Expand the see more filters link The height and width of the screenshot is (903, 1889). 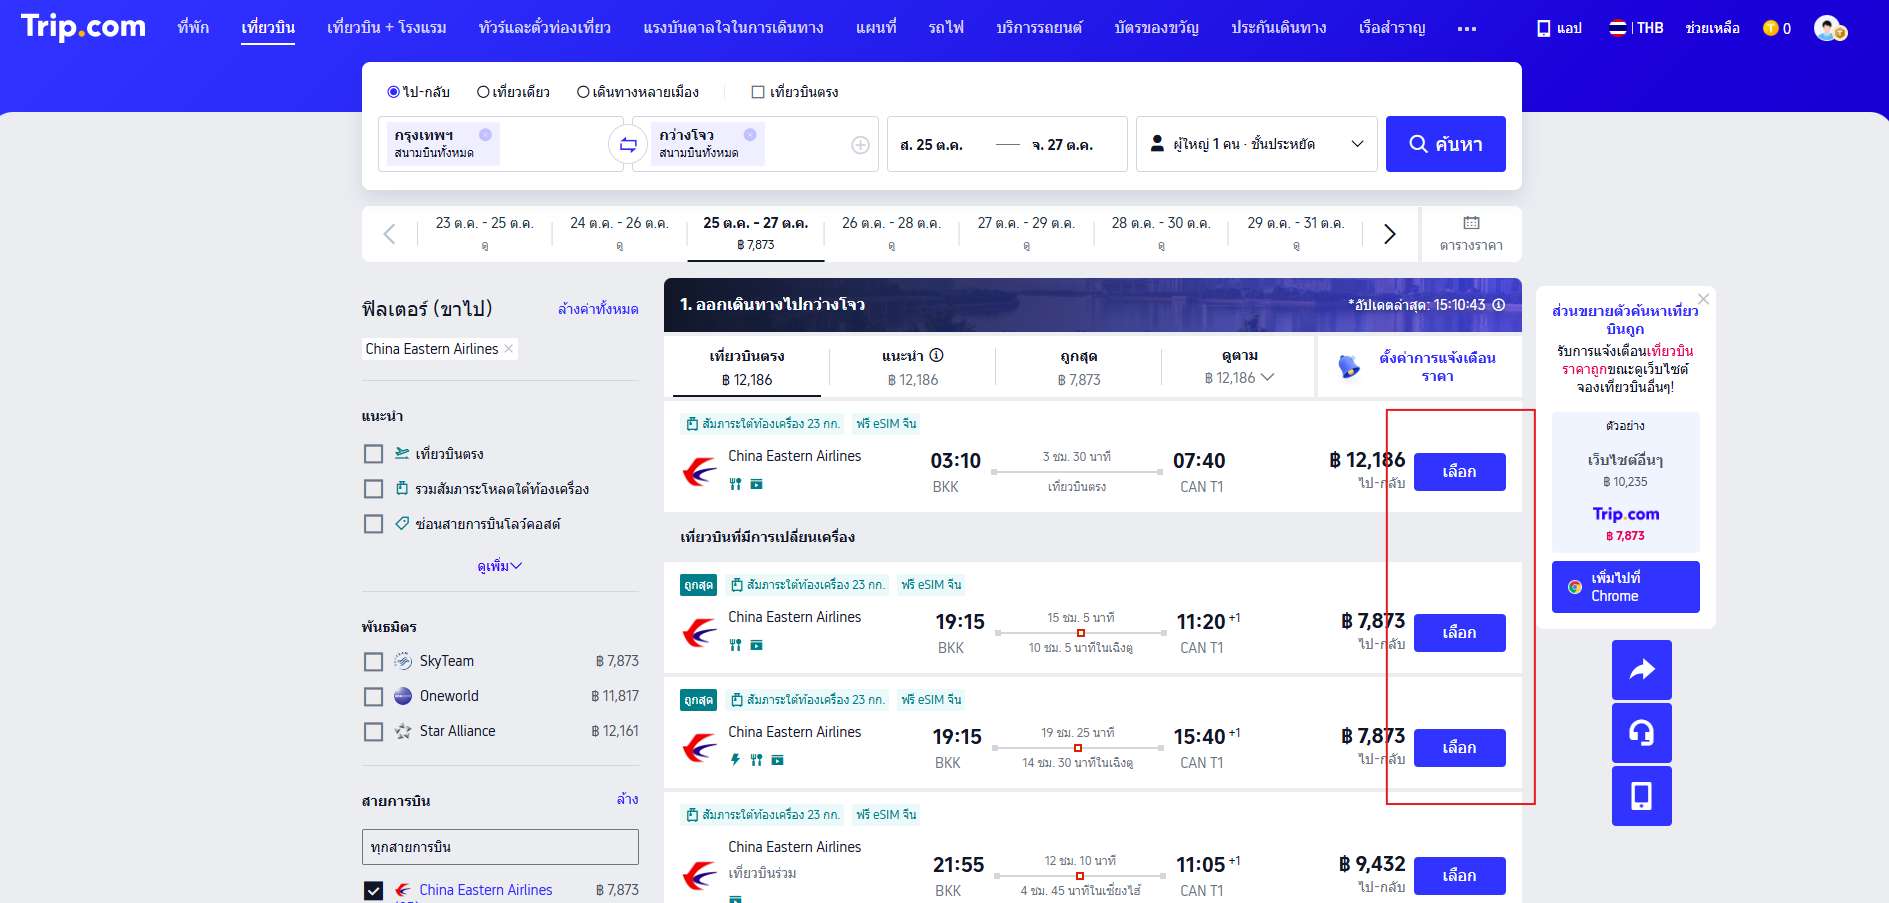pyautogui.click(x=499, y=566)
